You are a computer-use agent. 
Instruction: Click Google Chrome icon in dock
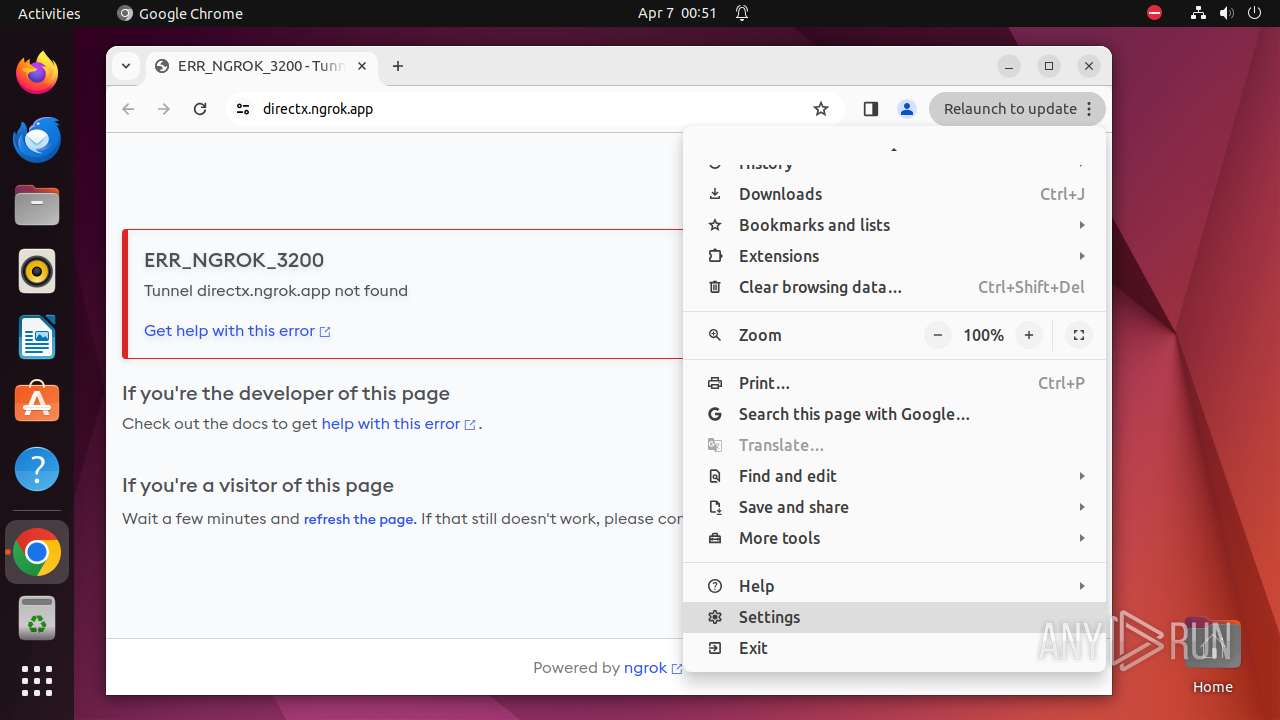(37, 552)
